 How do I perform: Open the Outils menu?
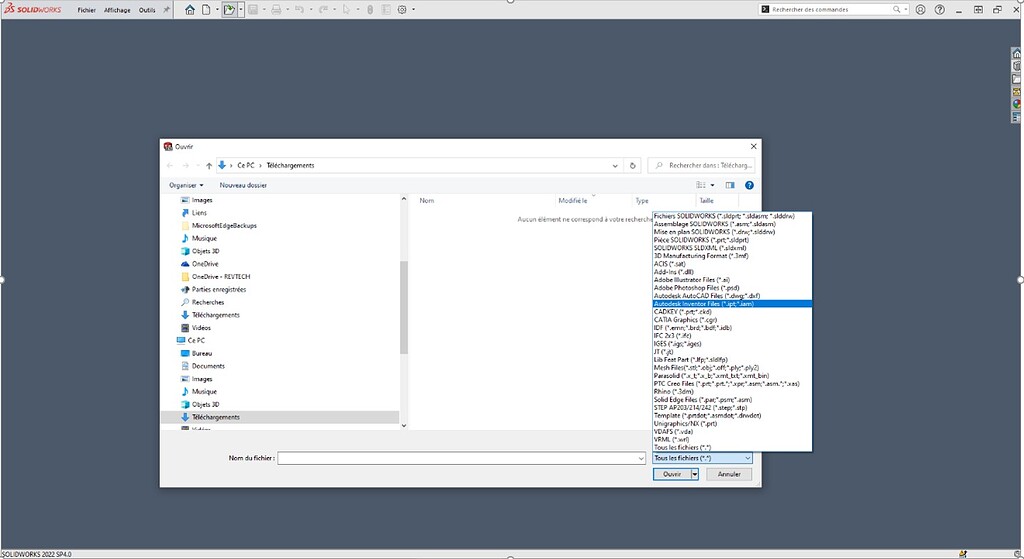[146, 9]
